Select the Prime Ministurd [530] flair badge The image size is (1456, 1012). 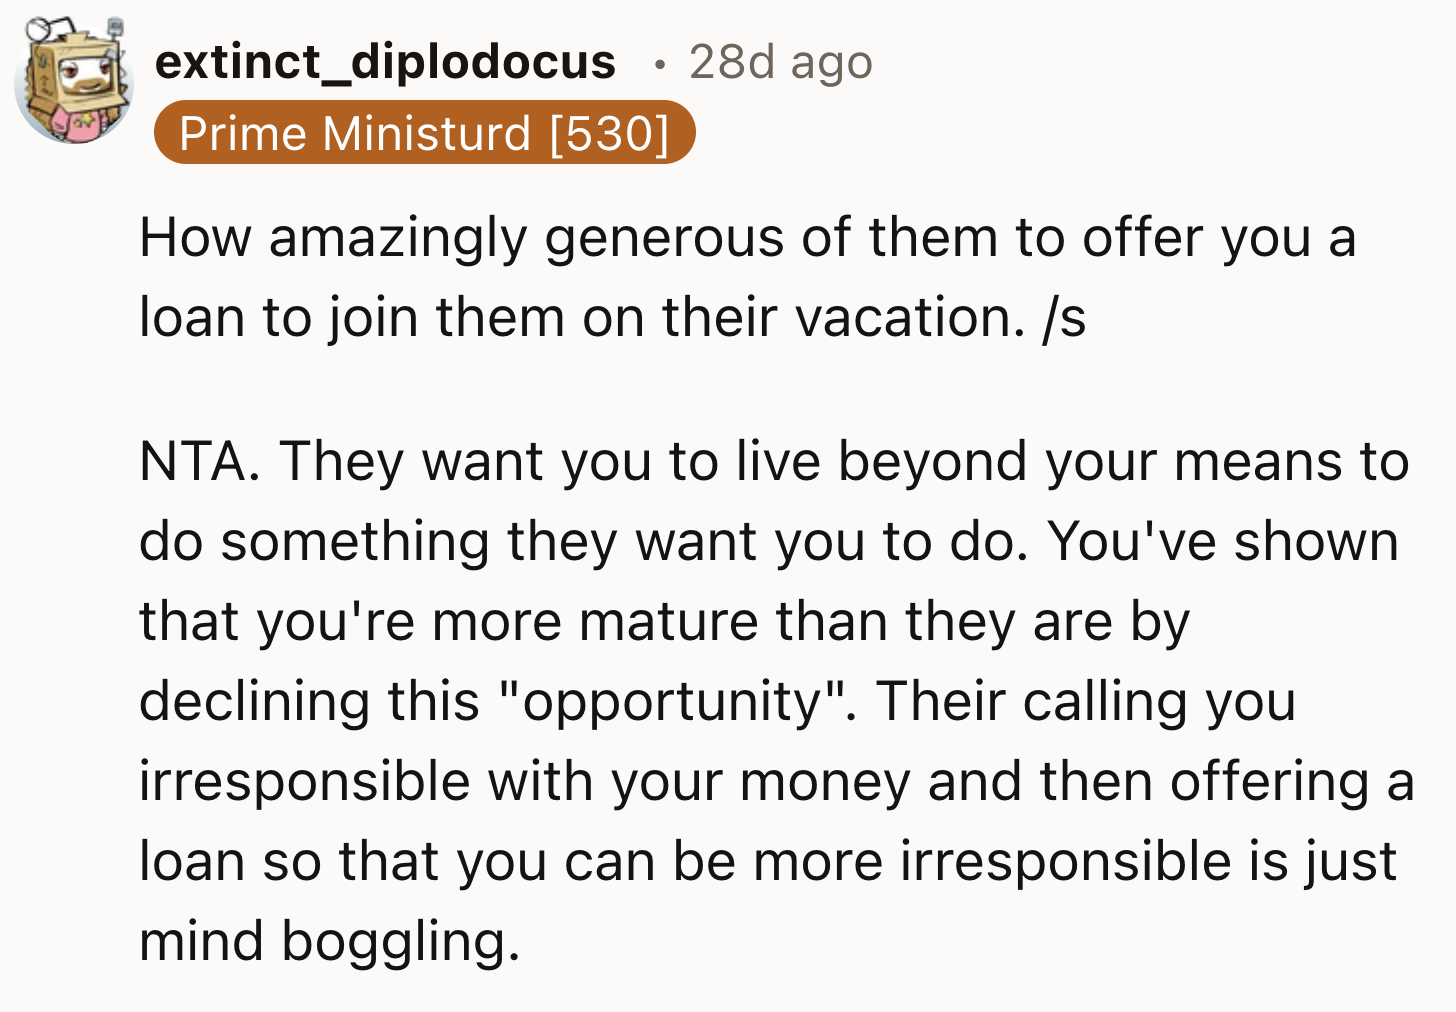pos(424,132)
